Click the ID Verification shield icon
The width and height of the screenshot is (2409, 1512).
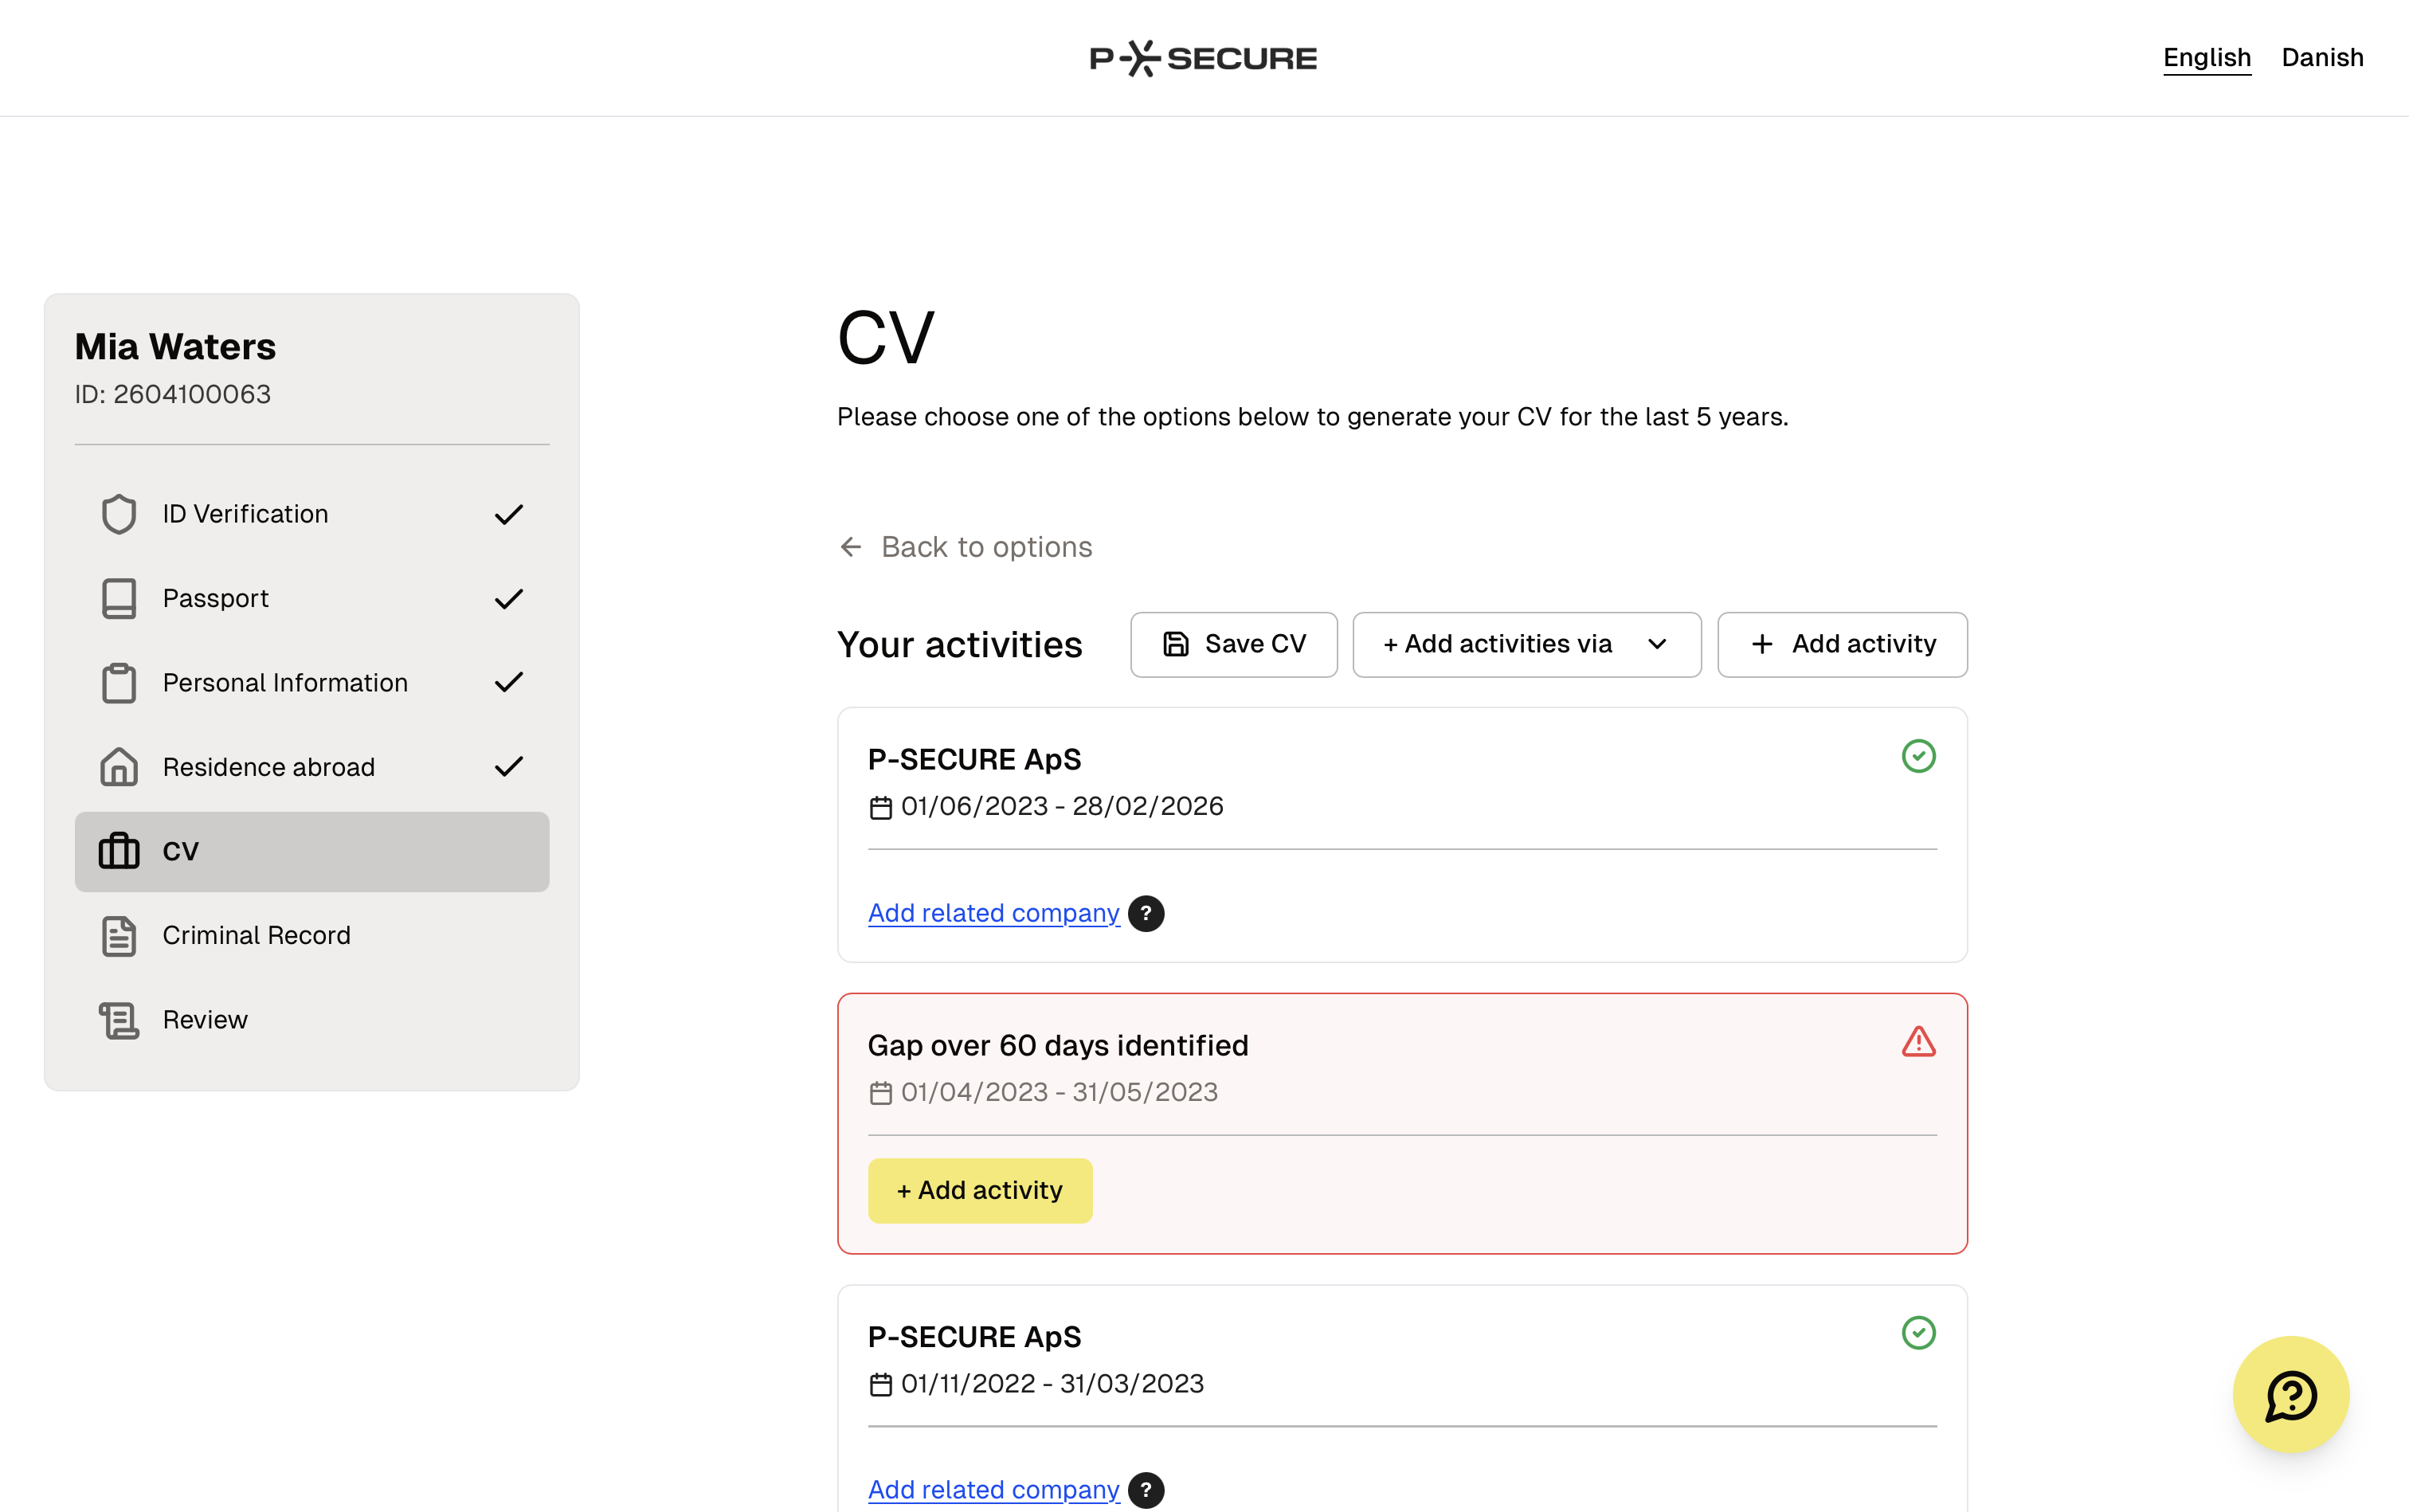tap(118, 514)
